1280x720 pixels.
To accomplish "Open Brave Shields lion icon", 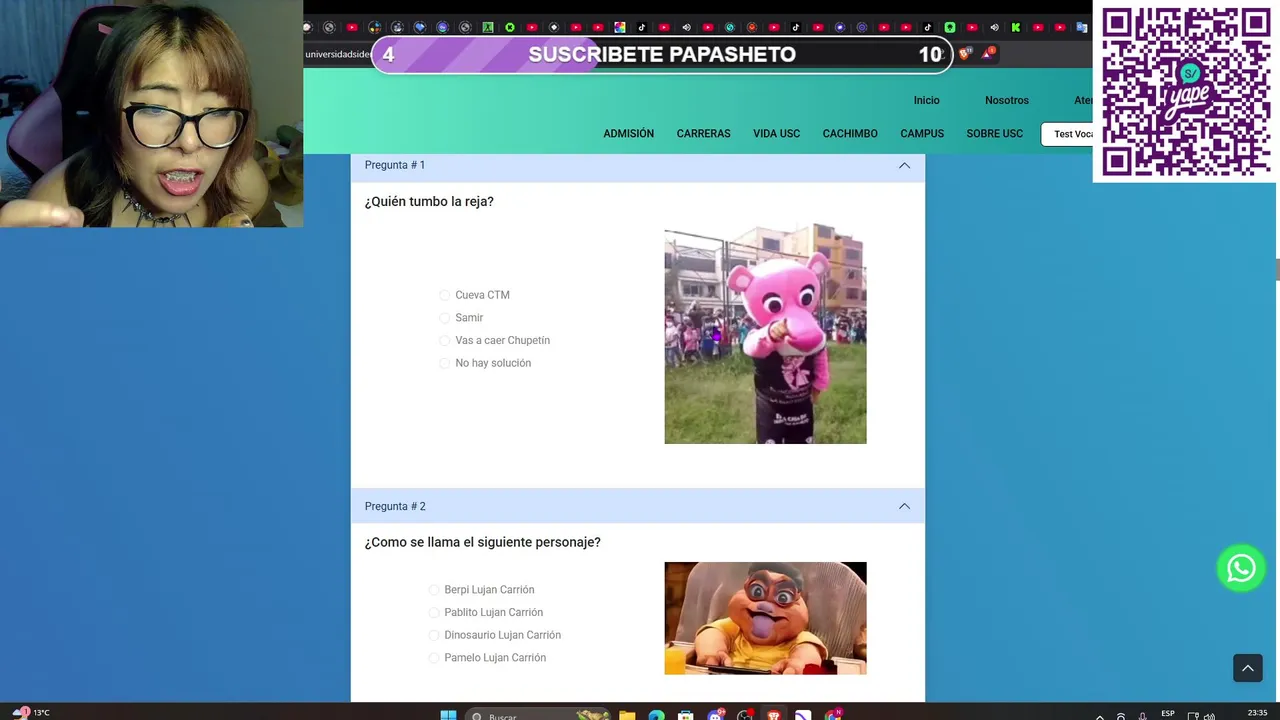I will click(x=964, y=54).
